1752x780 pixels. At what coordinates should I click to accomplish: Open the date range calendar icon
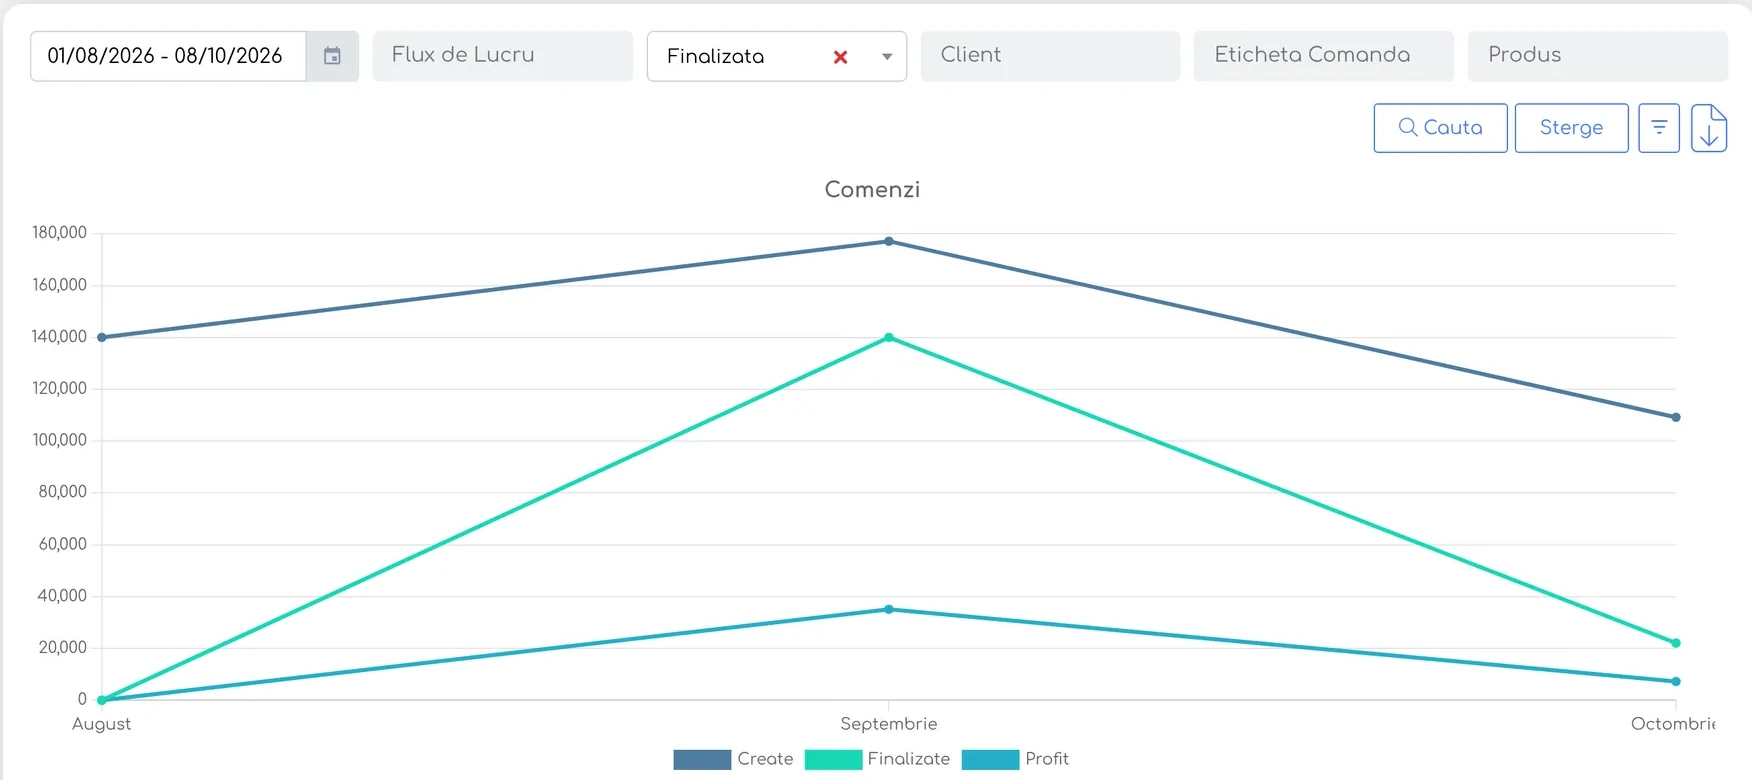[x=332, y=56]
